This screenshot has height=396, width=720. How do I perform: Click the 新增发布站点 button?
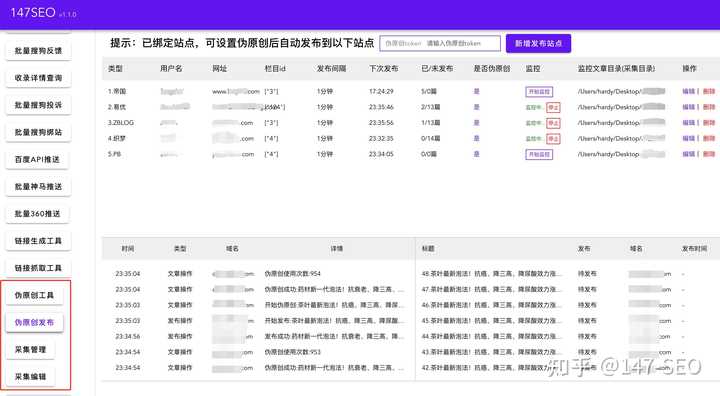[x=538, y=43]
